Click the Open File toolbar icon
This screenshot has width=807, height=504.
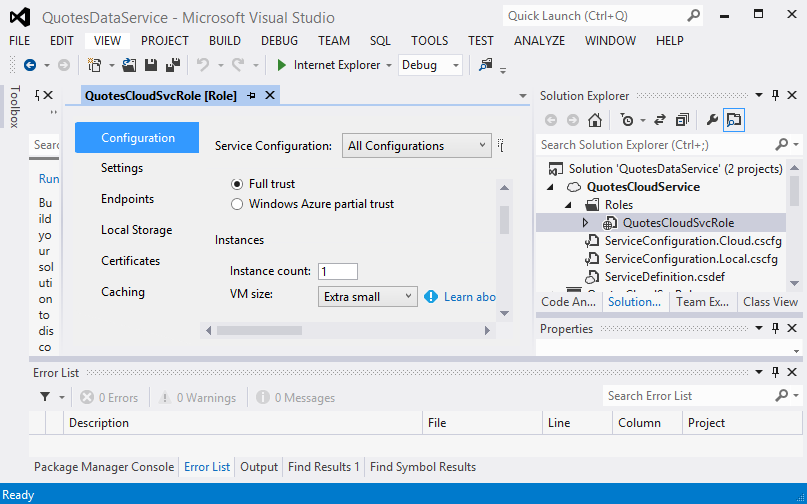tap(129, 65)
